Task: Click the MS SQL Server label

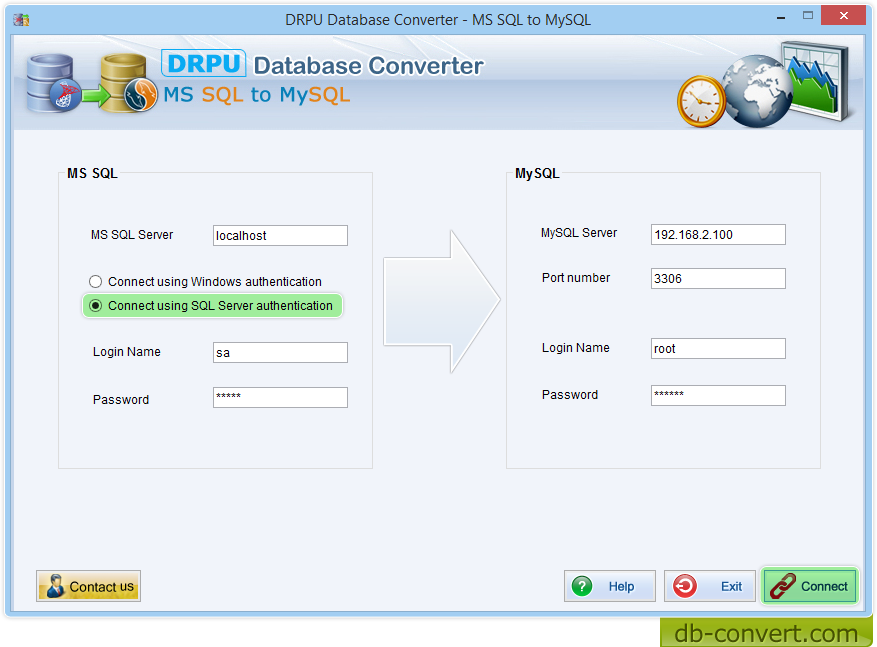Action: tap(132, 235)
